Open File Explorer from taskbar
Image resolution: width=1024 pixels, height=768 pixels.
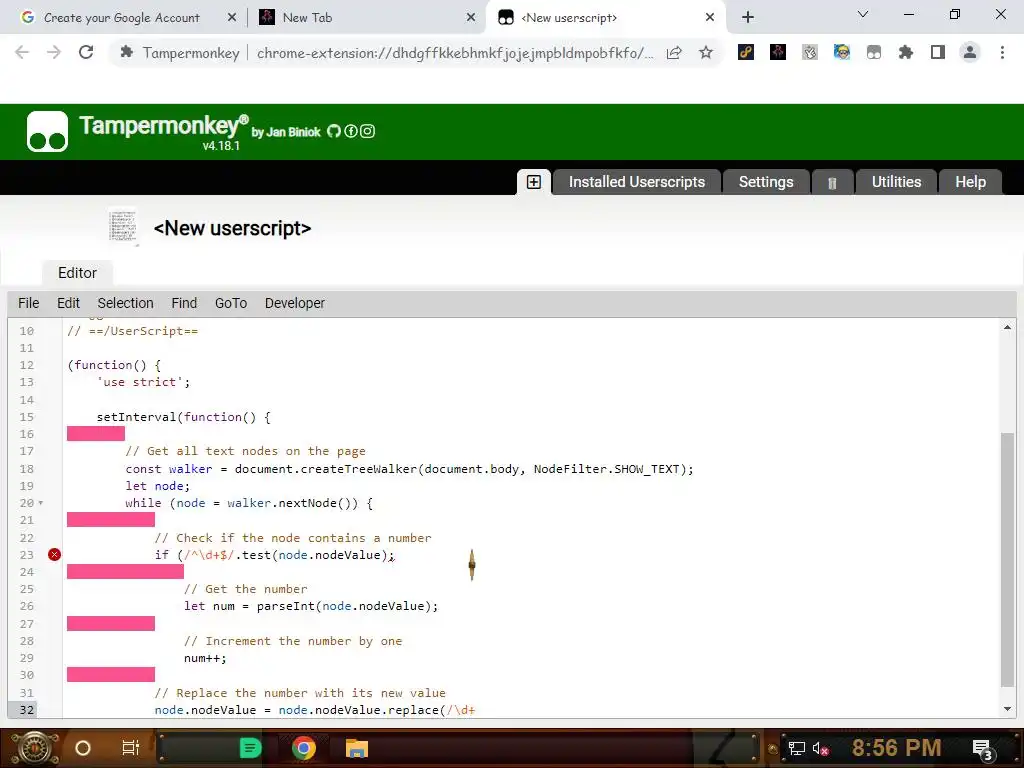[x=357, y=748]
